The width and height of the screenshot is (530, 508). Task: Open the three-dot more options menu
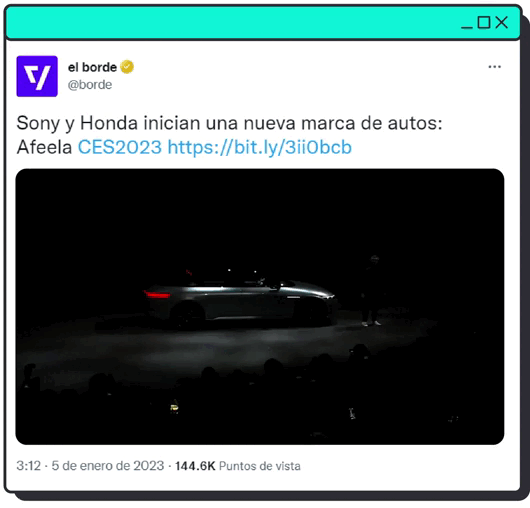coord(495,67)
